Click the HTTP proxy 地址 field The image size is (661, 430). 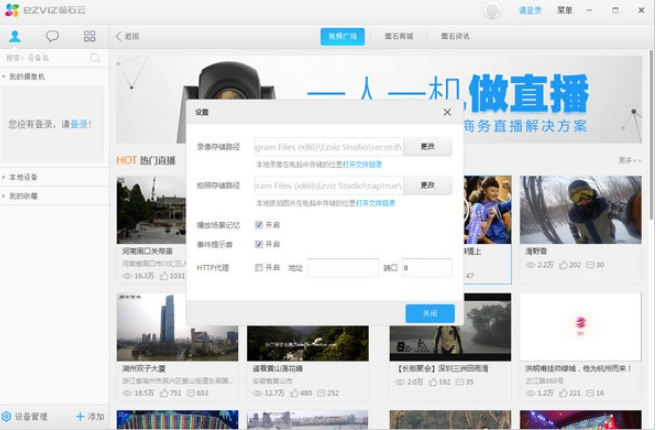coord(343,268)
